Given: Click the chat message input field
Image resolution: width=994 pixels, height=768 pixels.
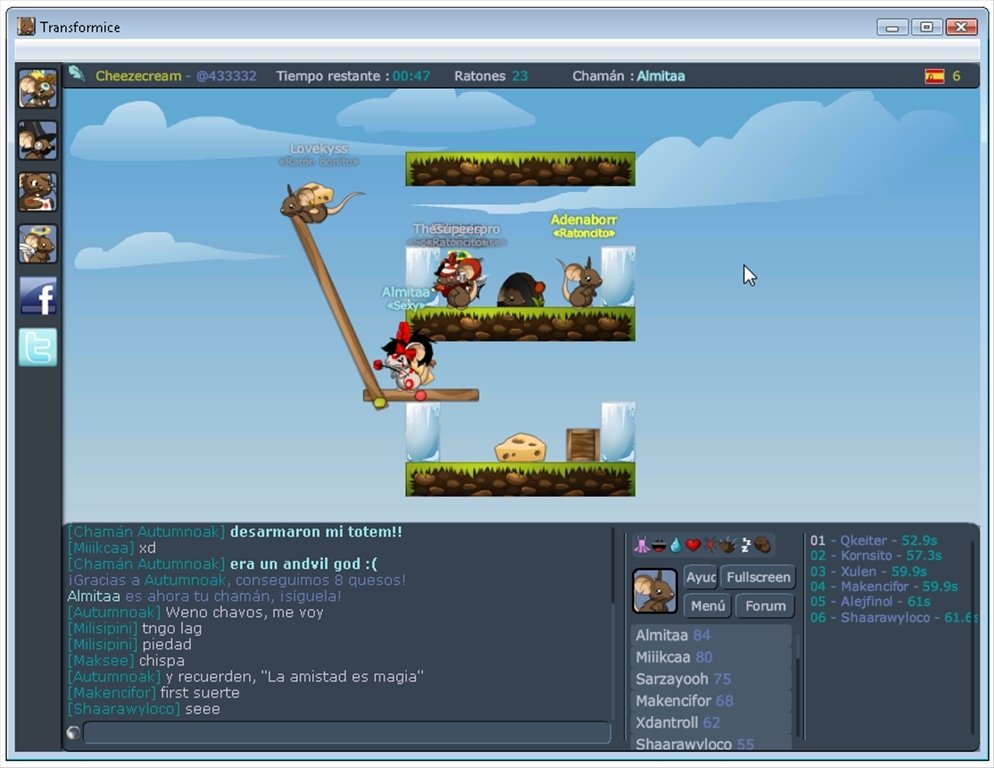Looking at the screenshot, I should [347, 732].
